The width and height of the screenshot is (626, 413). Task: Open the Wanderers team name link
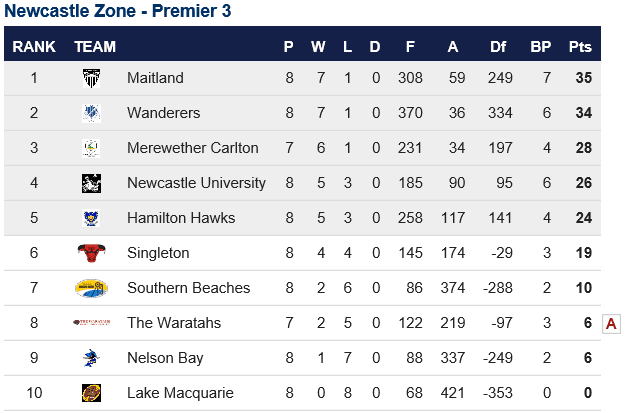[x=163, y=113]
